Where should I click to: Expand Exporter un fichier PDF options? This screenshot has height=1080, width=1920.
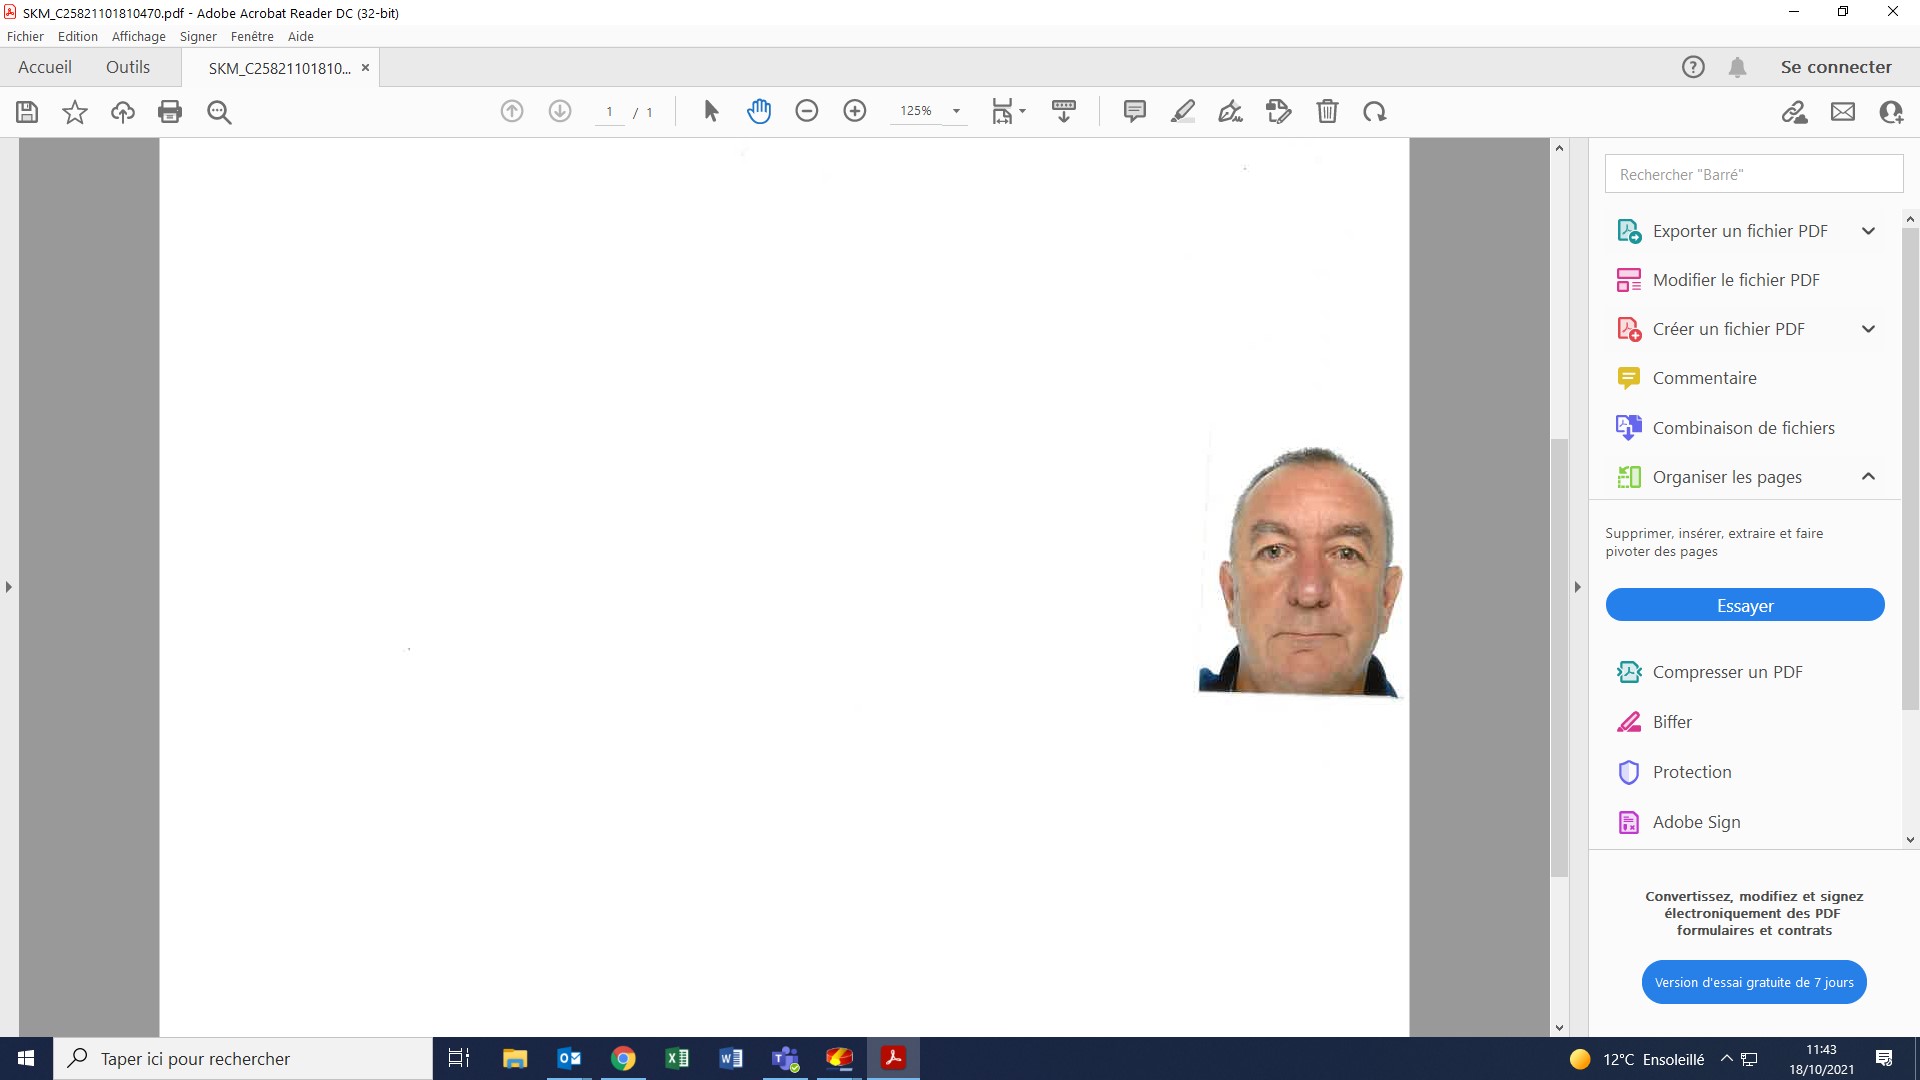pos(1868,231)
